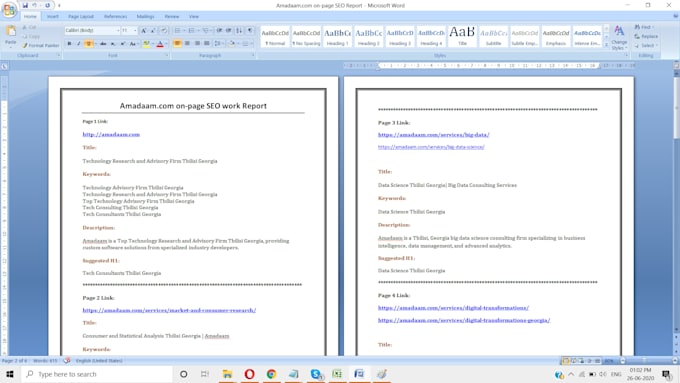The image size is (680, 383).
Task: Apply the red font color
Action: pos(160,43)
